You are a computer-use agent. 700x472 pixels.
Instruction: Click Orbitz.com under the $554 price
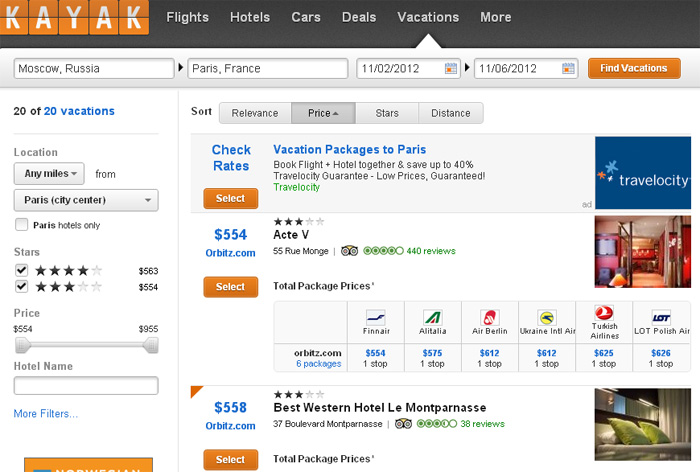[230, 253]
